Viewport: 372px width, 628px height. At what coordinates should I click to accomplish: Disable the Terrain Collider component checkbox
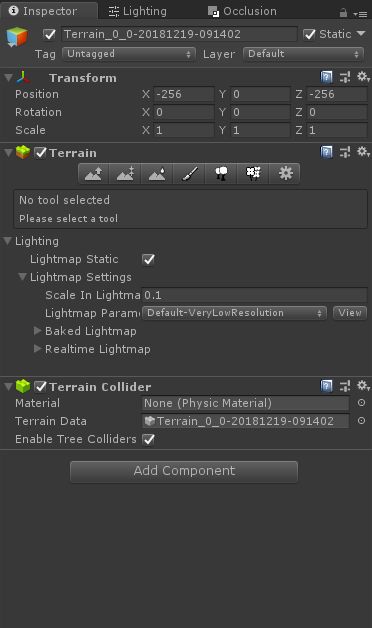point(40,386)
